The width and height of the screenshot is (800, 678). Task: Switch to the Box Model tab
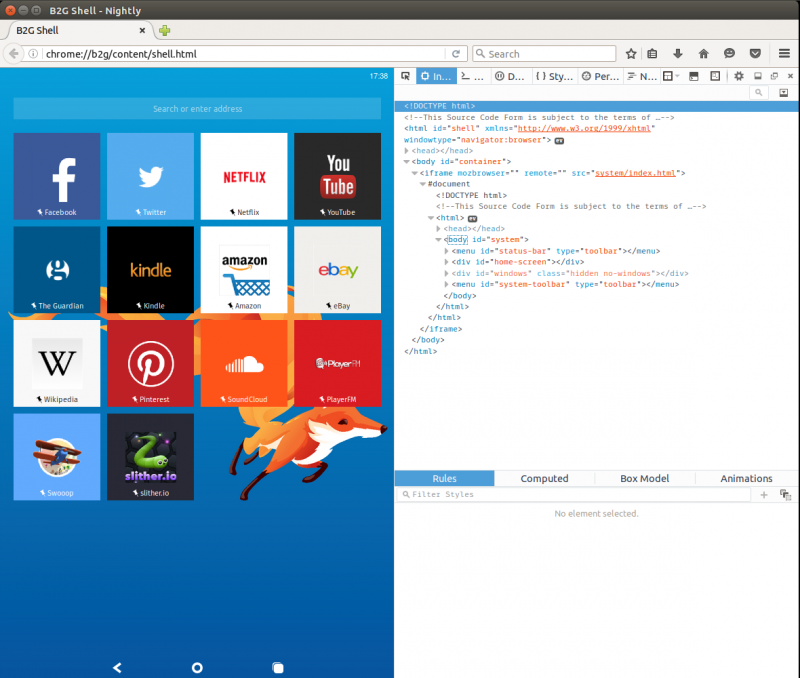[x=644, y=479]
